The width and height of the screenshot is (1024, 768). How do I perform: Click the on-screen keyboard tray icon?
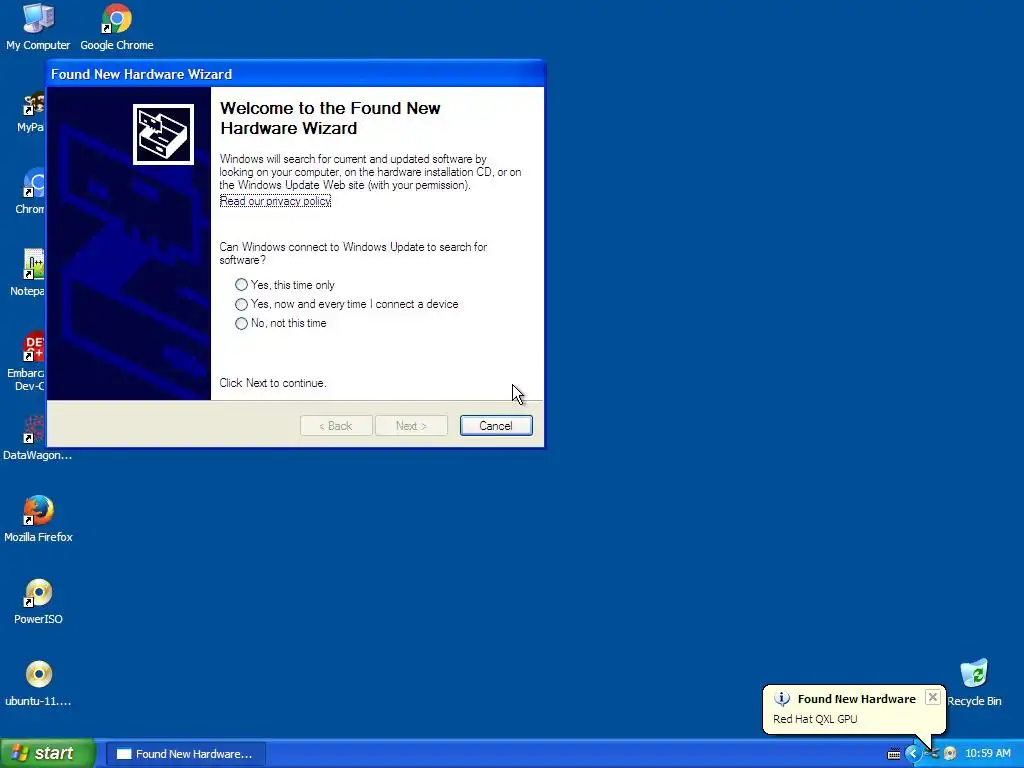point(893,754)
